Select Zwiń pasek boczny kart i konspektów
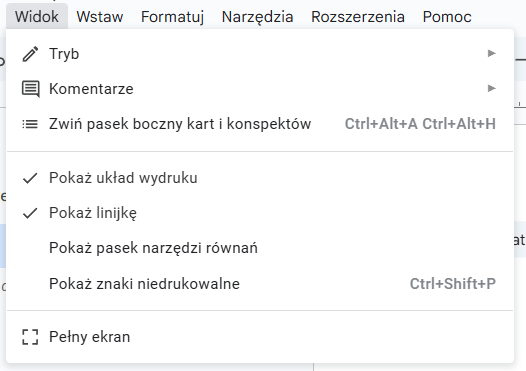 click(260, 124)
